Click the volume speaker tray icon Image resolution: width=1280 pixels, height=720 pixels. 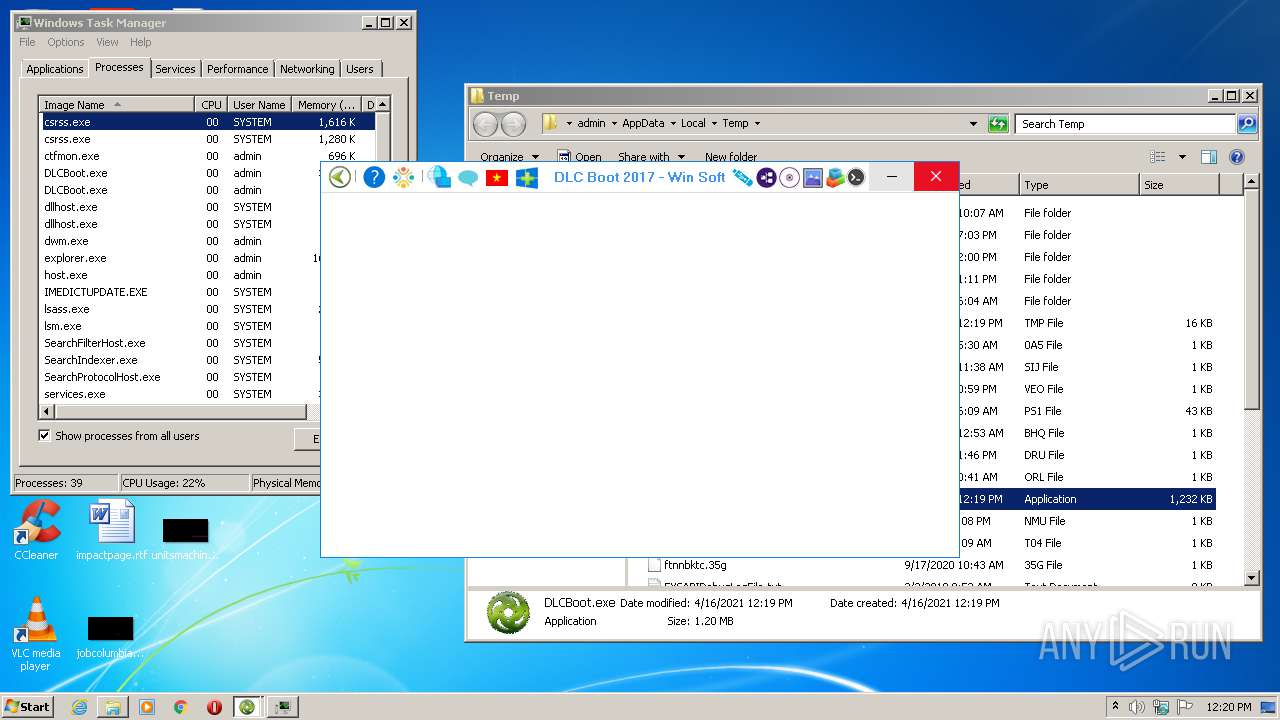coord(1136,707)
